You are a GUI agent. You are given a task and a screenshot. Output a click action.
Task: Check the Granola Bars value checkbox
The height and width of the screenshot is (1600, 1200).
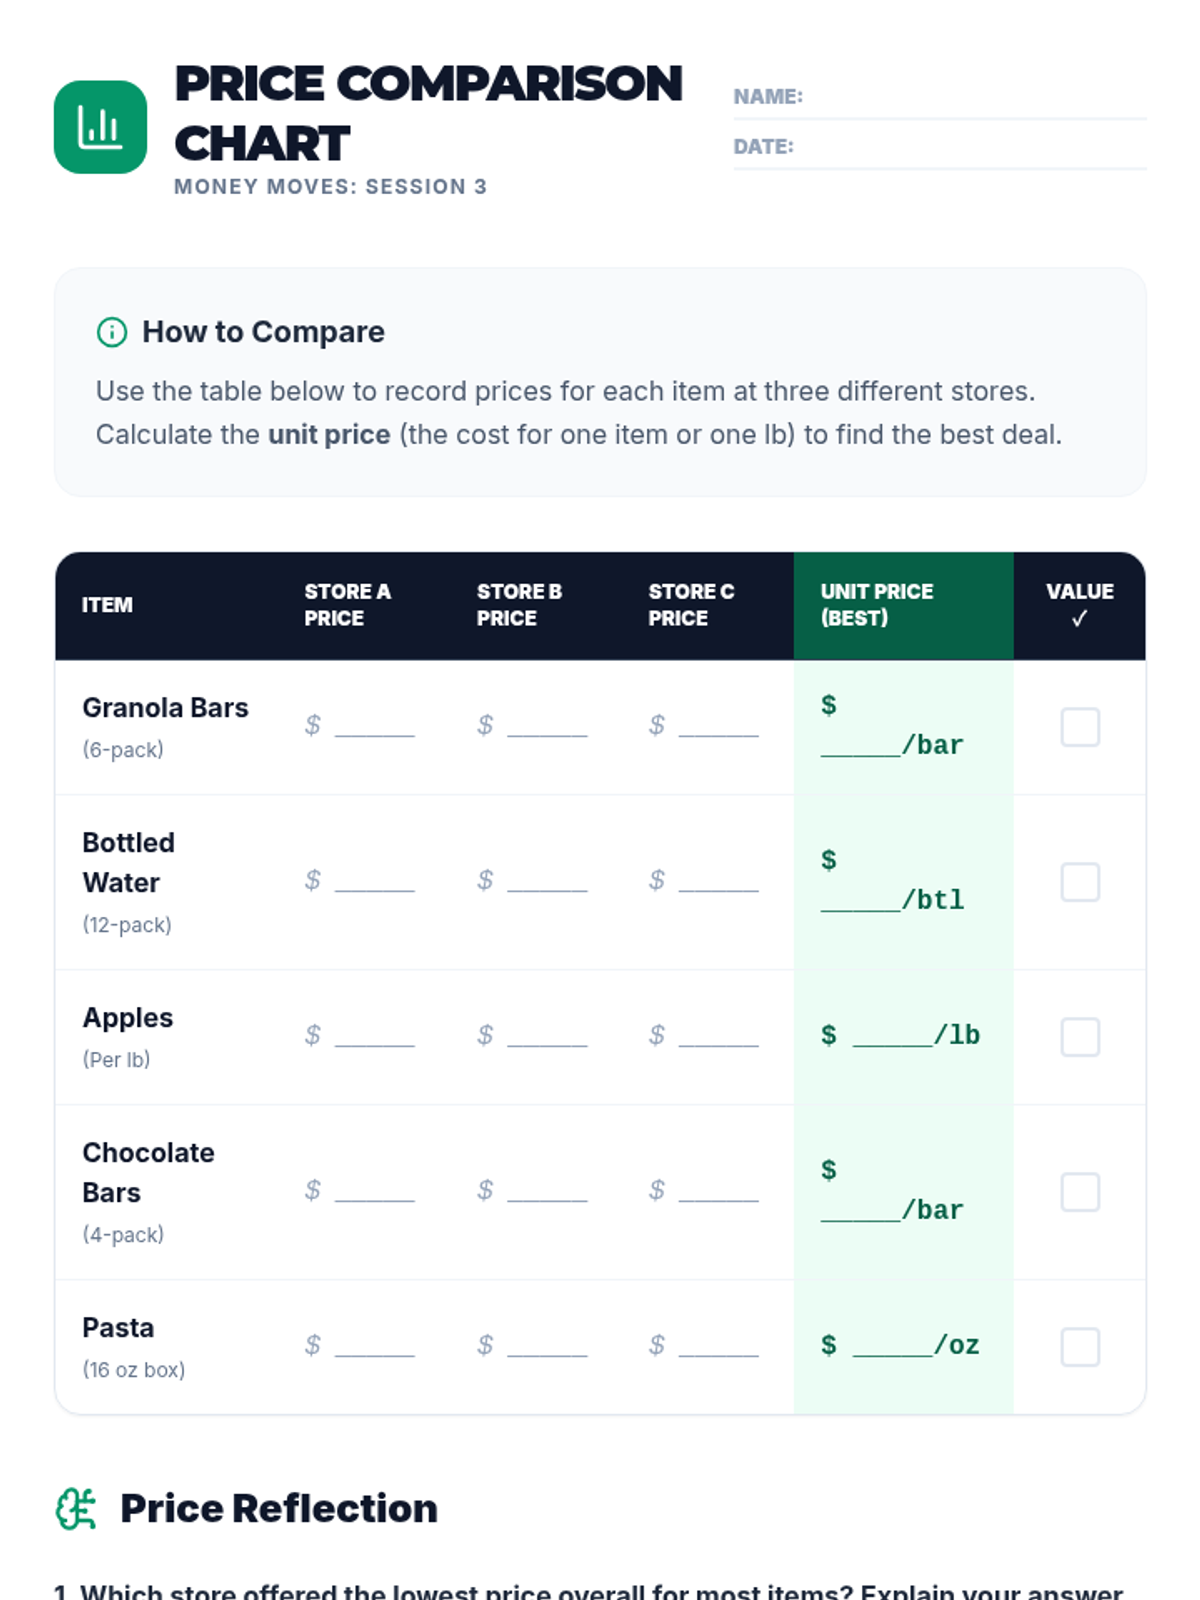[1080, 727]
